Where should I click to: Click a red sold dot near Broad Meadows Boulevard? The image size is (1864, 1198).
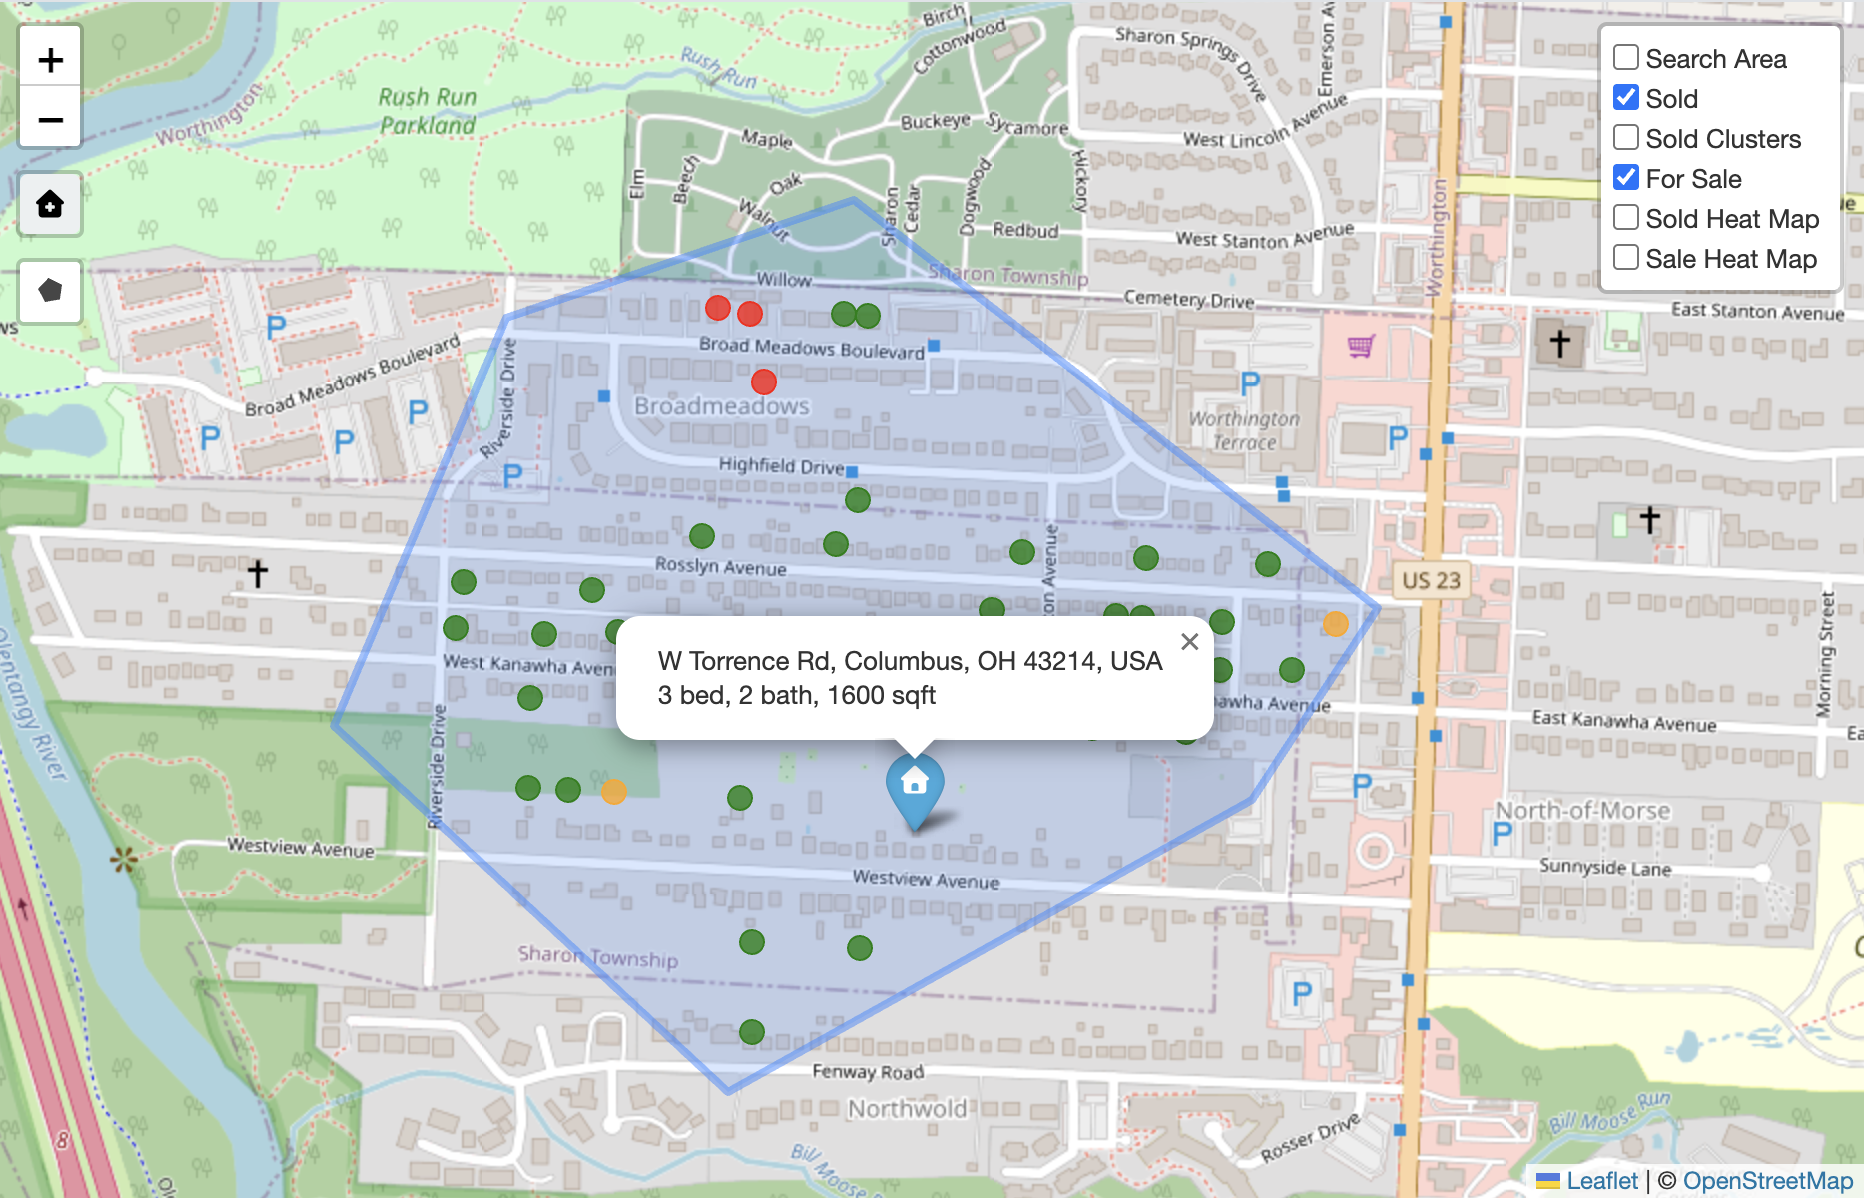pos(763,381)
